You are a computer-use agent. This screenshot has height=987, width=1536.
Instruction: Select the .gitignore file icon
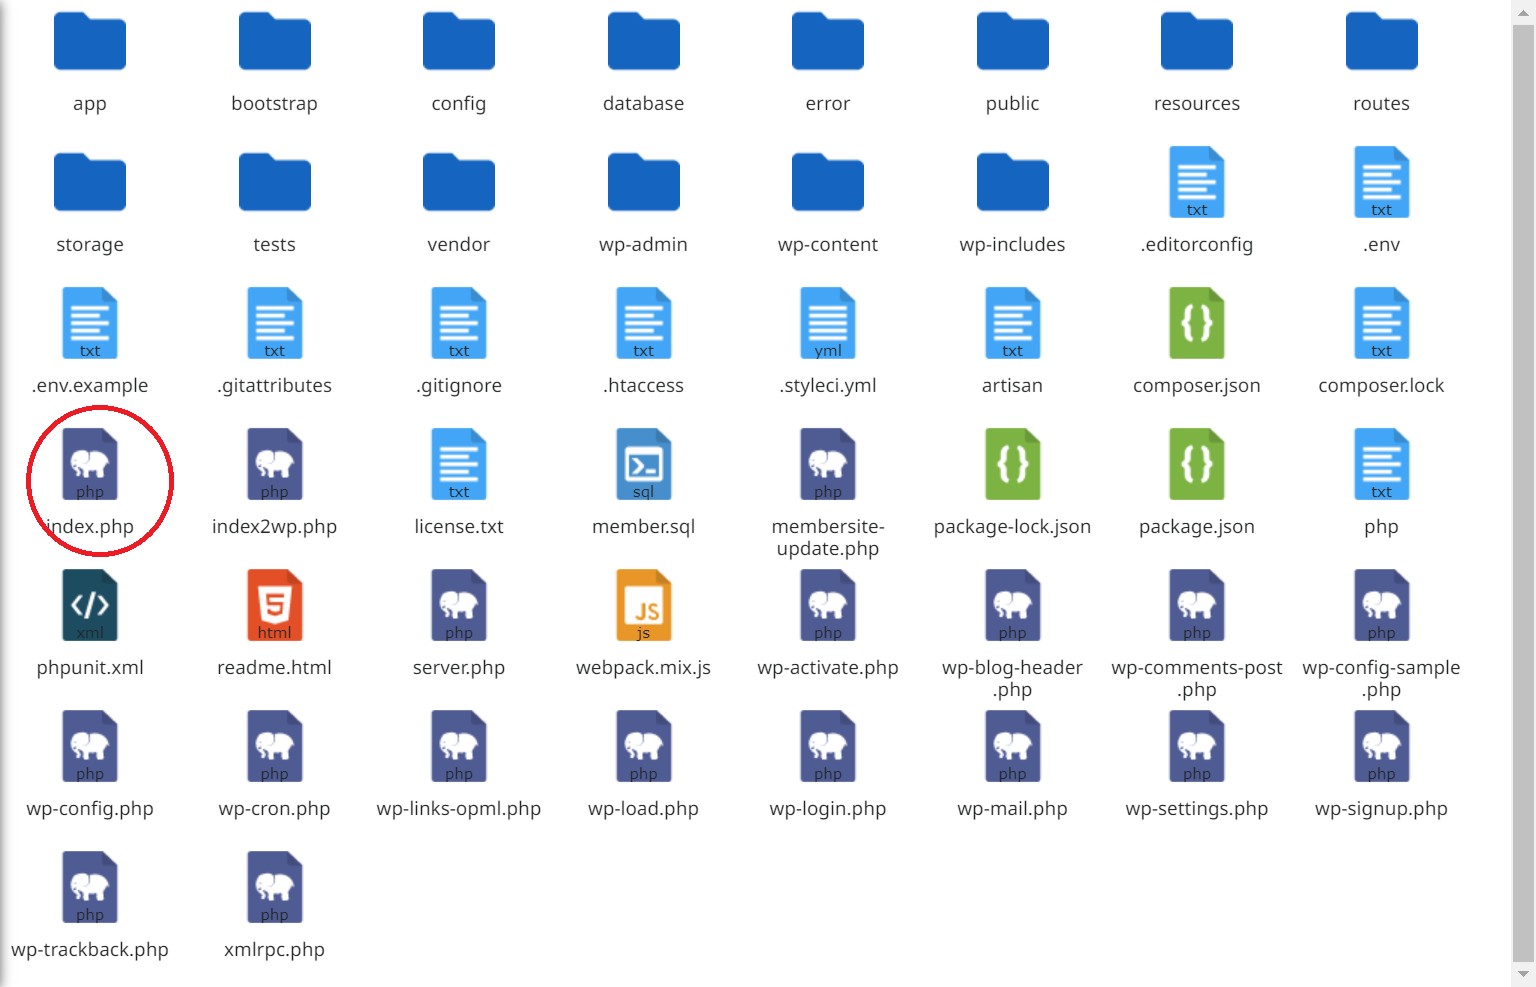[459, 323]
